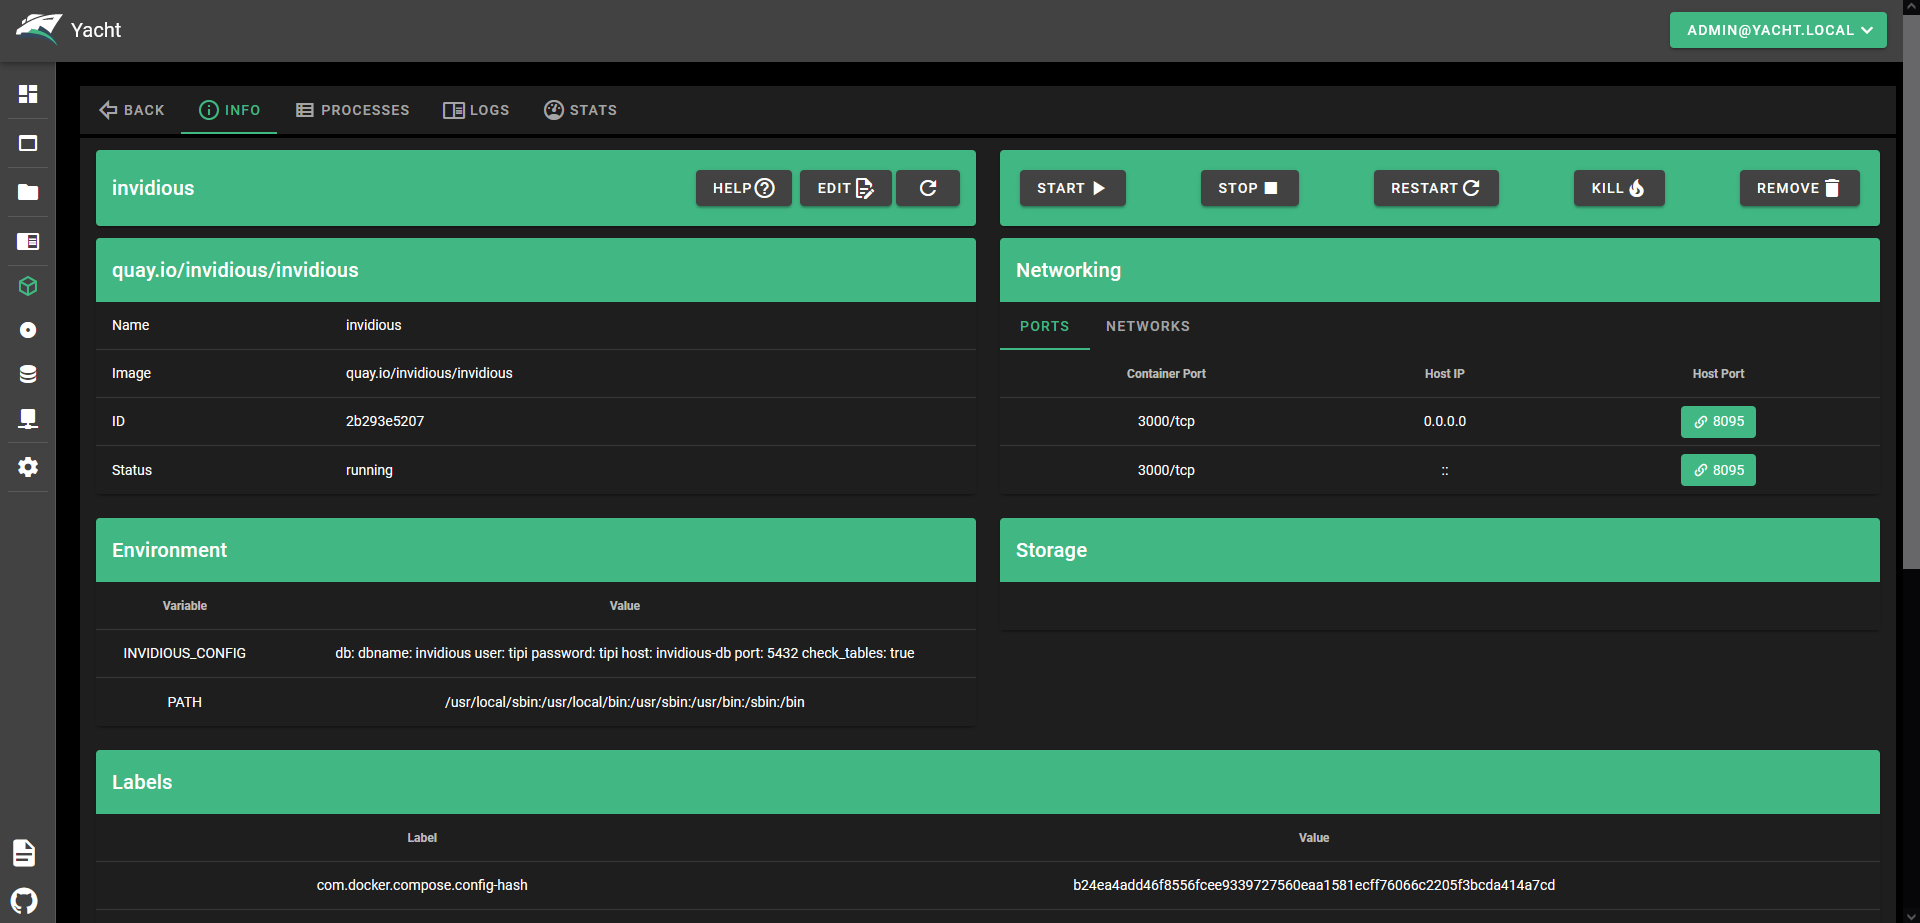Open the Applications window icon in sidebar
Image resolution: width=1920 pixels, height=923 pixels.
click(x=28, y=143)
